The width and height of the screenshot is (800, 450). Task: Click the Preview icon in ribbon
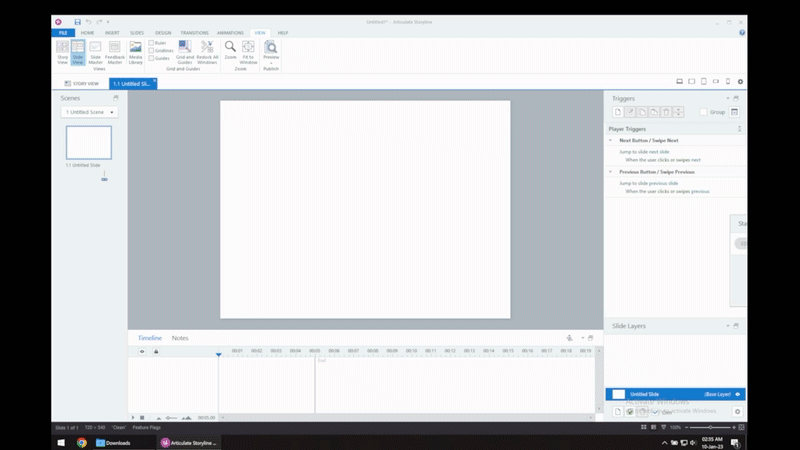[270, 51]
